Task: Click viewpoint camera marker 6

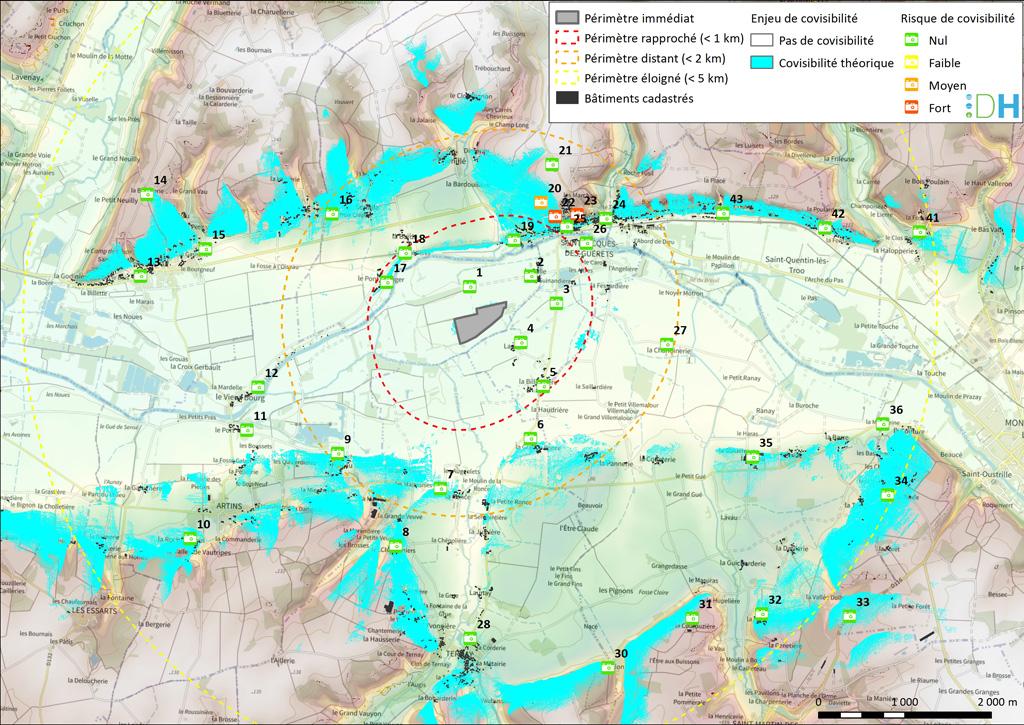Action: click(530, 438)
